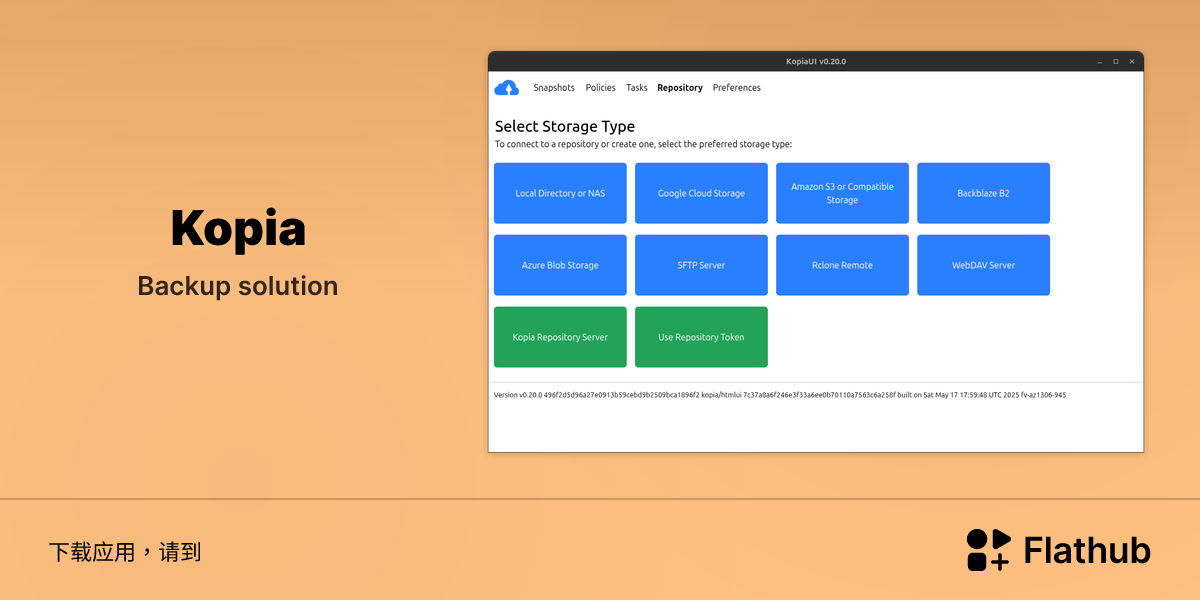The width and height of the screenshot is (1200, 600).
Task: Click the Flathub logo icon
Action: (989, 550)
